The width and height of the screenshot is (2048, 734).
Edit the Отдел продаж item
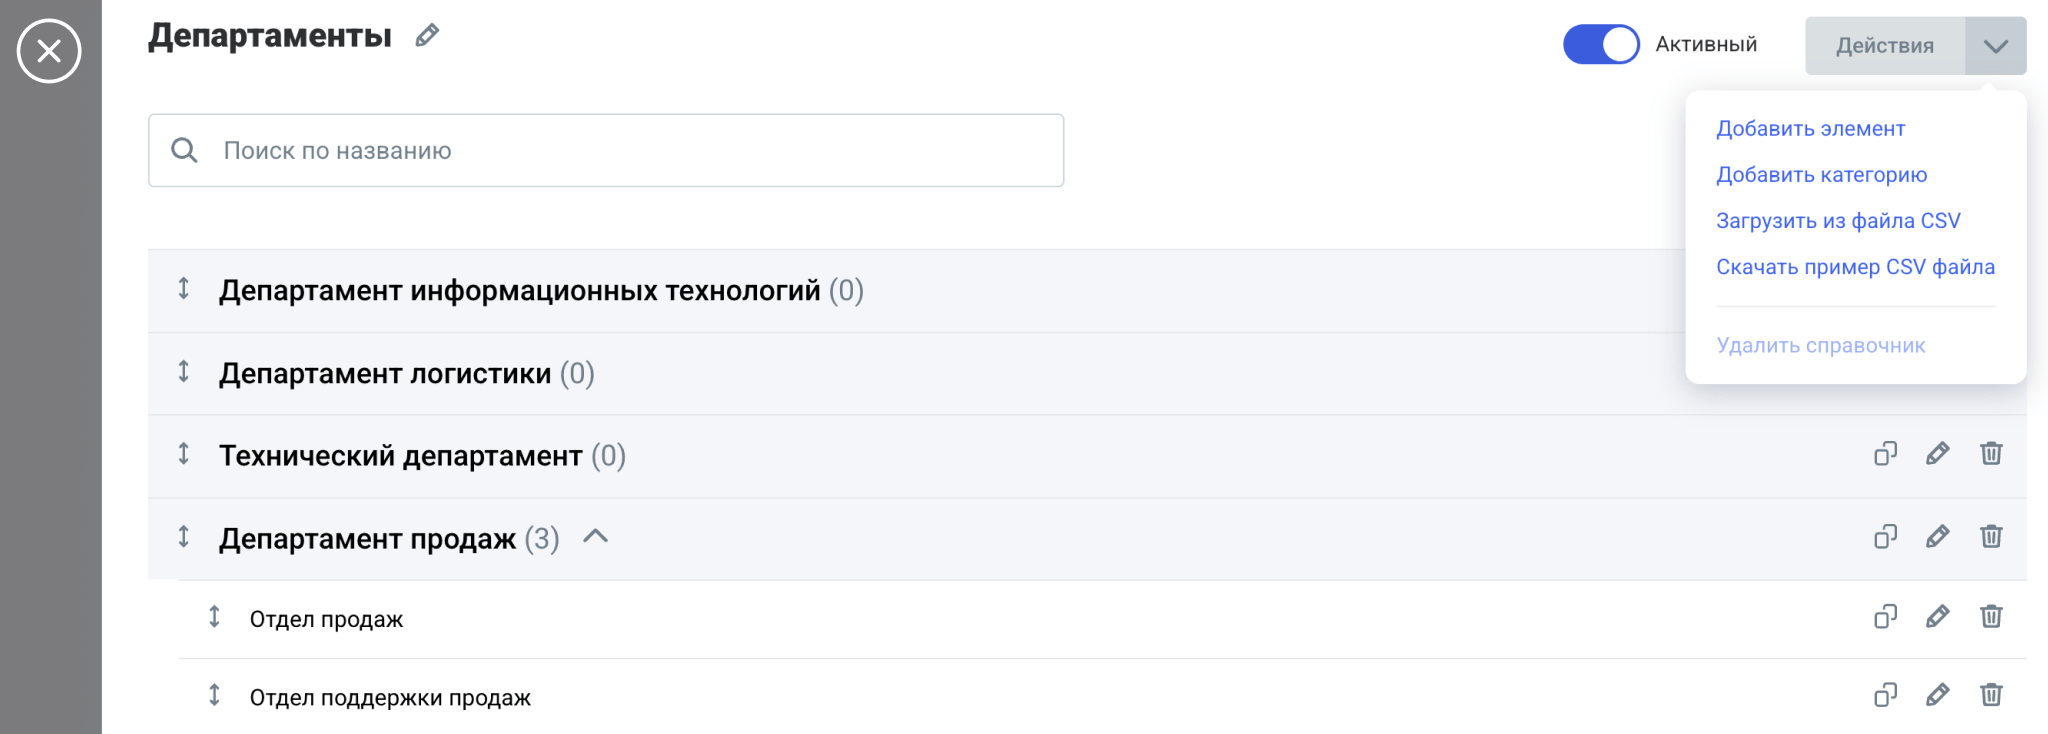[1937, 617]
